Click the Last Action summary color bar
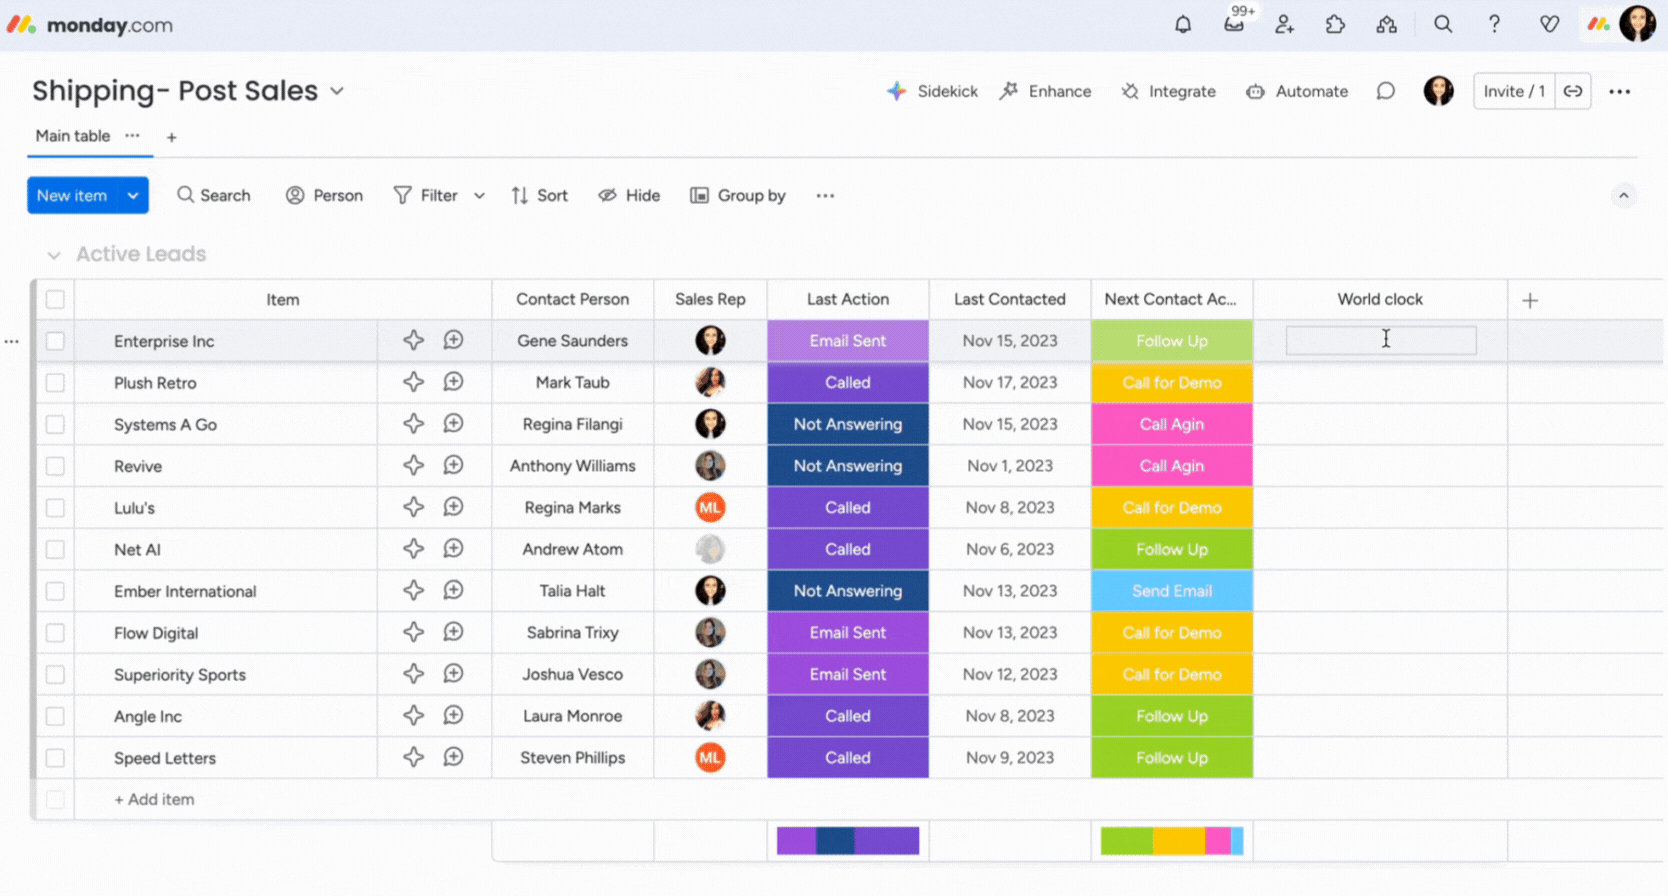The width and height of the screenshot is (1668, 896). (x=848, y=840)
